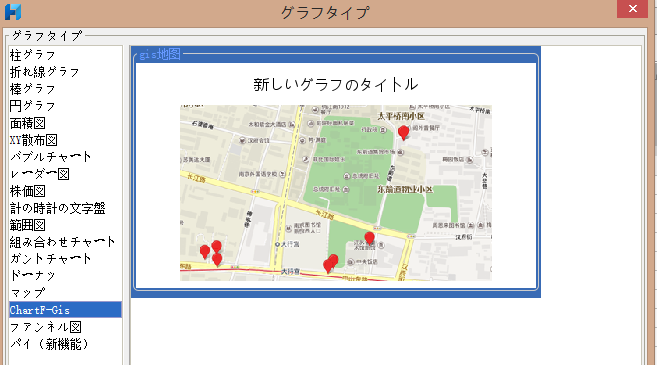The height and width of the screenshot is (365, 657).
Task: Select 柱グラフ chart type
Action: coord(65,55)
